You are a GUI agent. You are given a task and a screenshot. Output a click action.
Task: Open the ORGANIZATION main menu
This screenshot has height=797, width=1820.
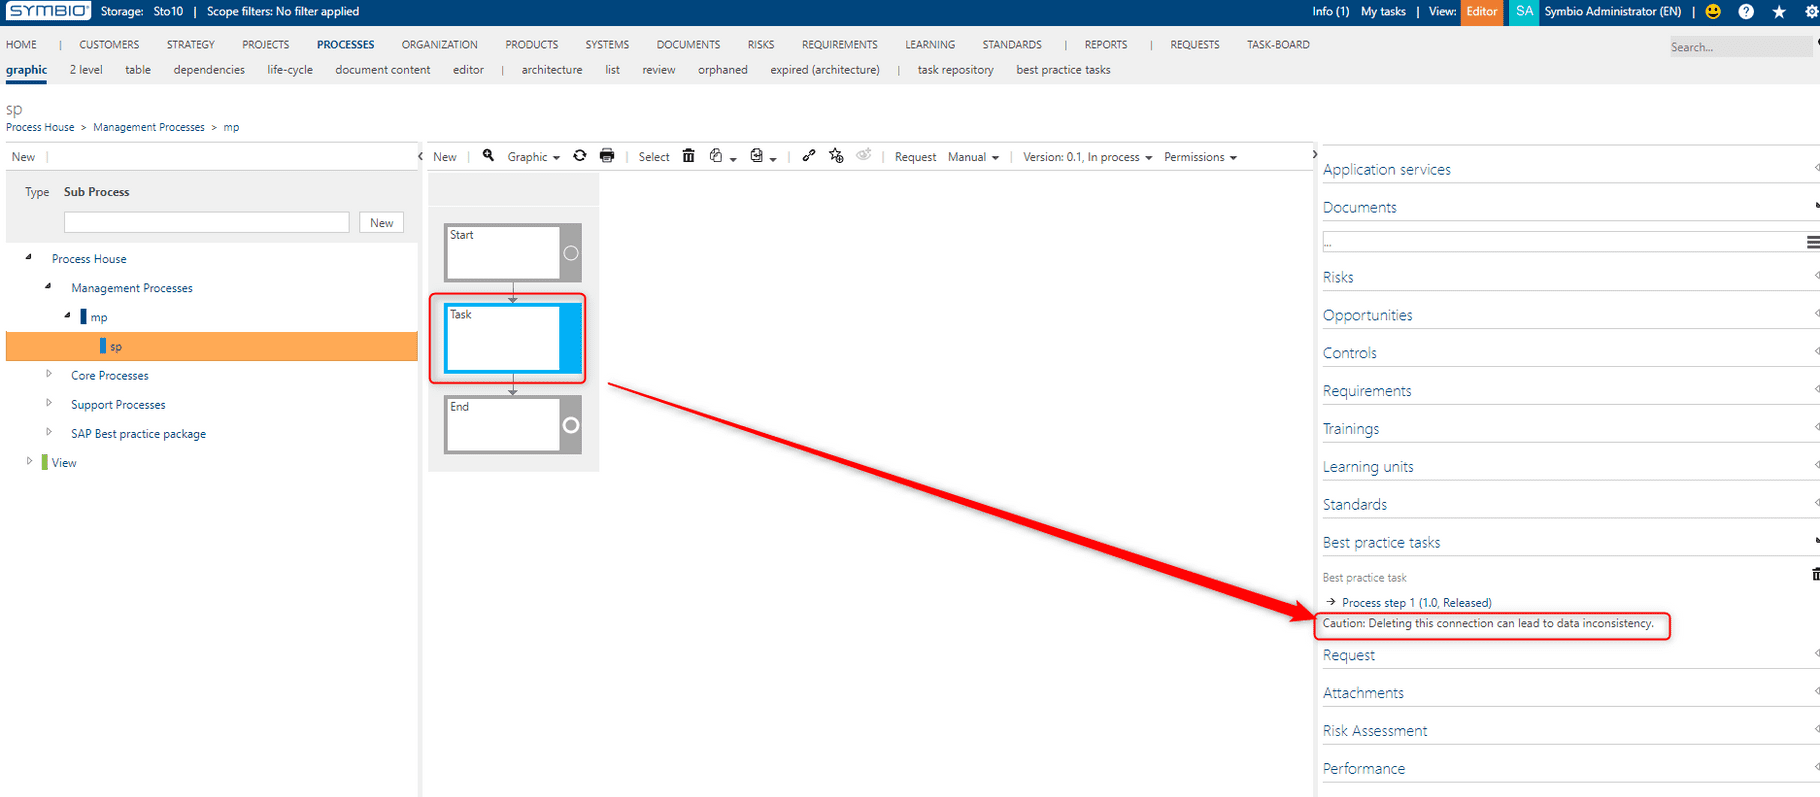point(439,45)
